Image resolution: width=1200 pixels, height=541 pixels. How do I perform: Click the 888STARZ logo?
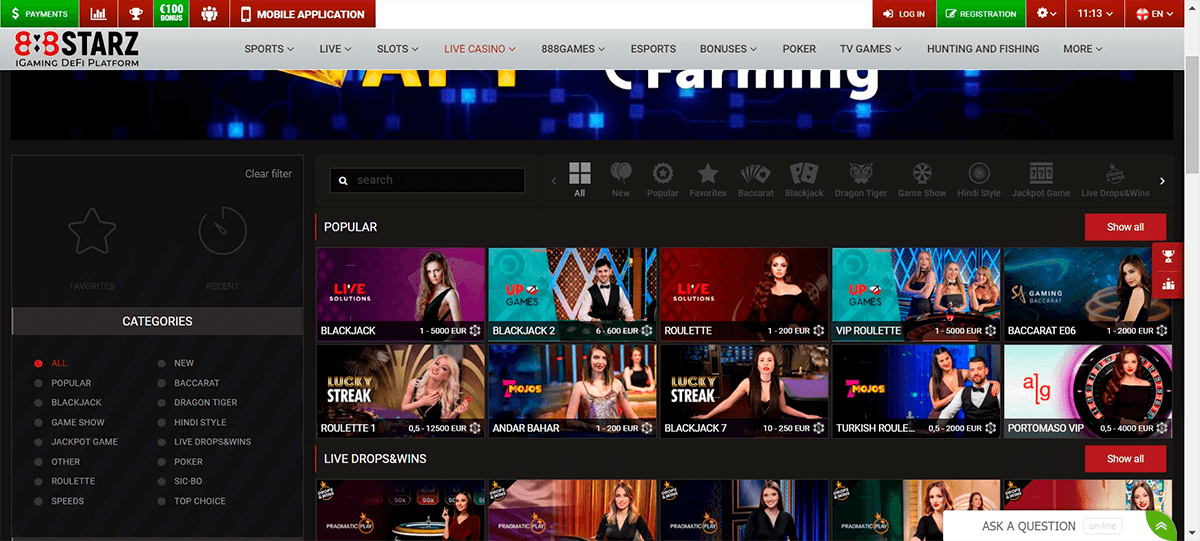click(x=76, y=48)
